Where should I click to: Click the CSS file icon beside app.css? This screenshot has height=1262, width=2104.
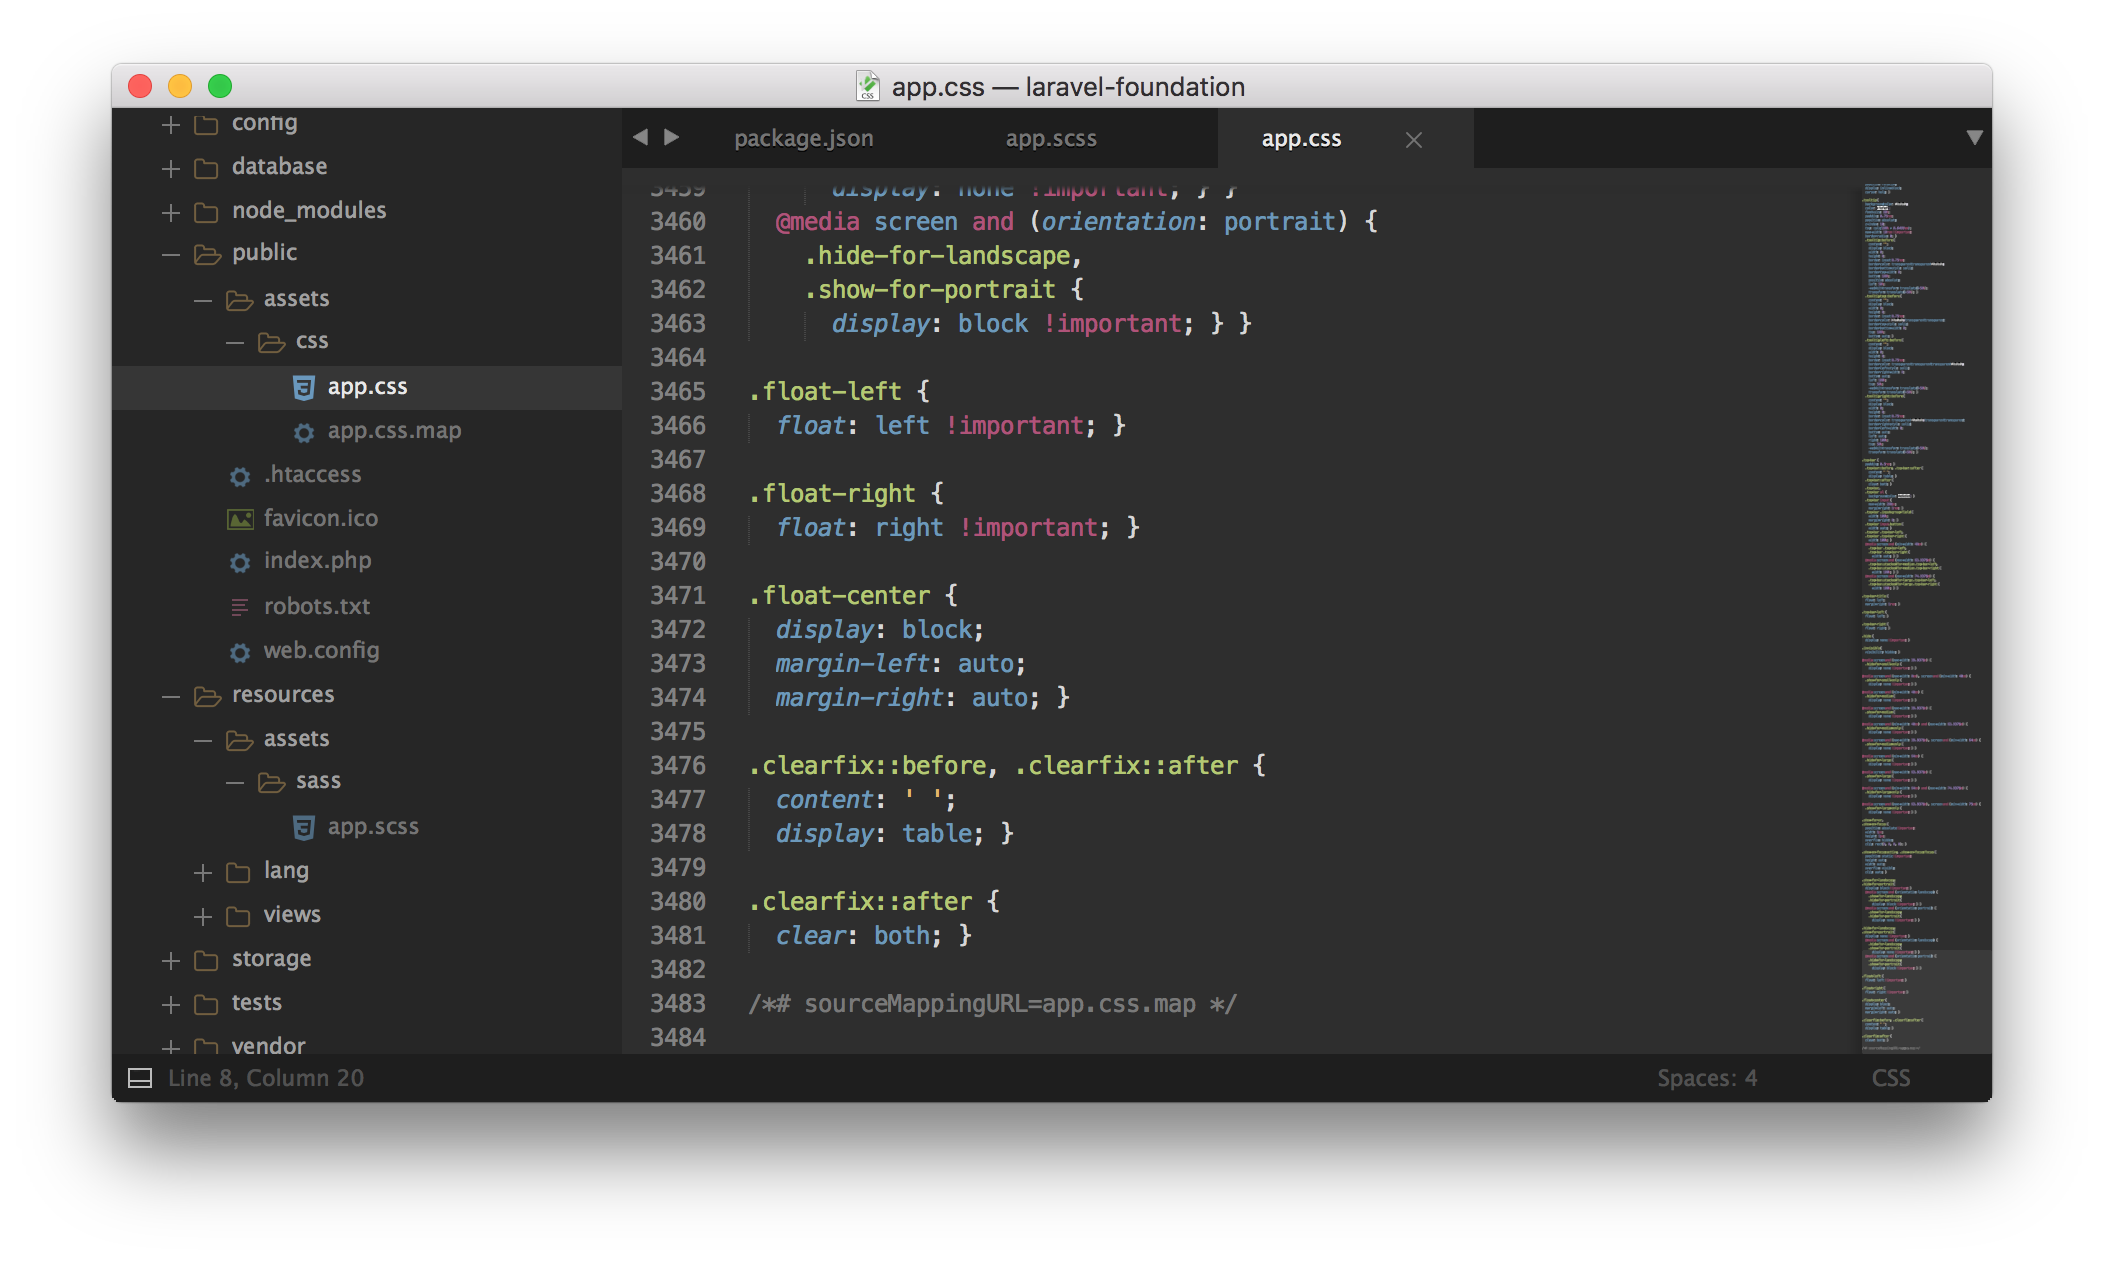(304, 388)
